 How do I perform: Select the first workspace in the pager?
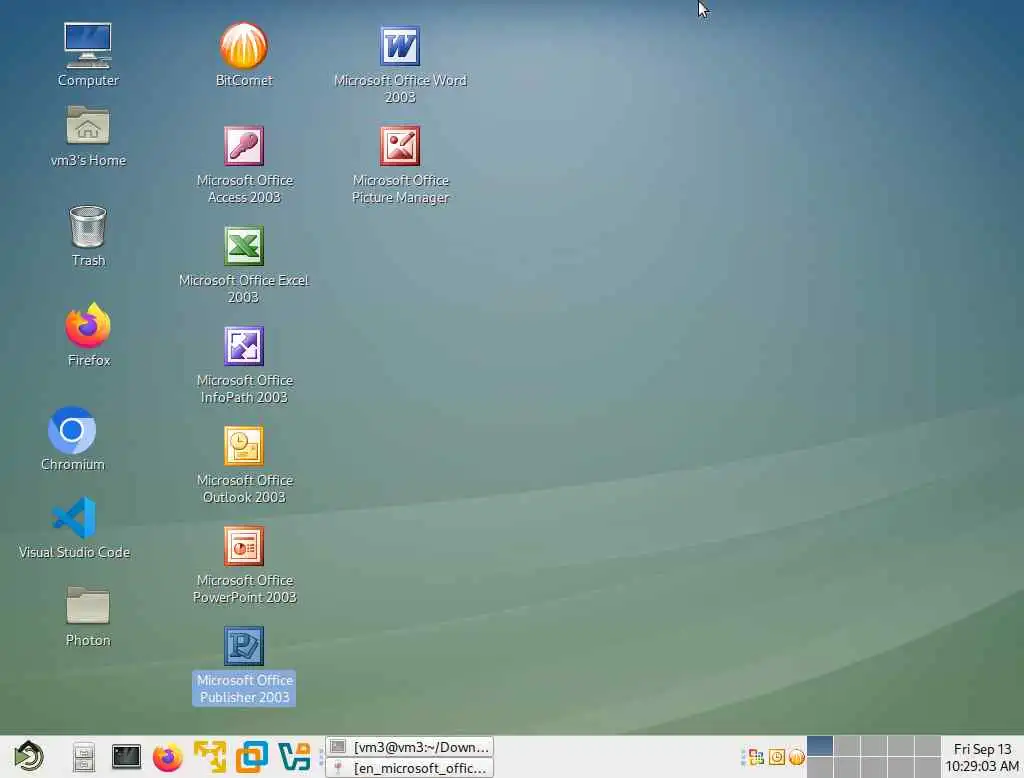click(820, 746)
